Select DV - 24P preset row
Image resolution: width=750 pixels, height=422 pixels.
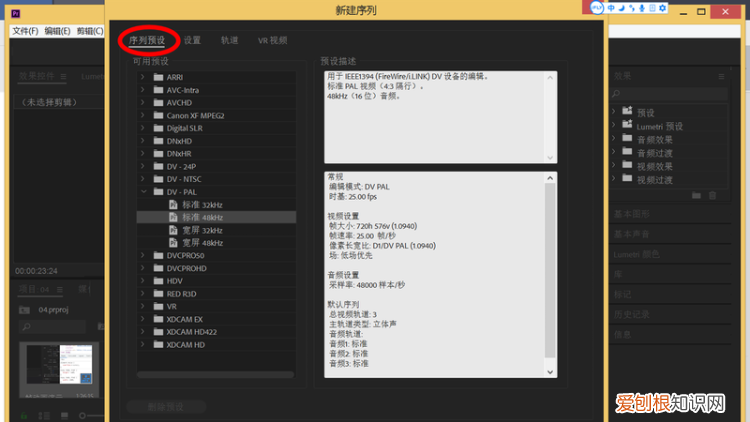[216, 166]
